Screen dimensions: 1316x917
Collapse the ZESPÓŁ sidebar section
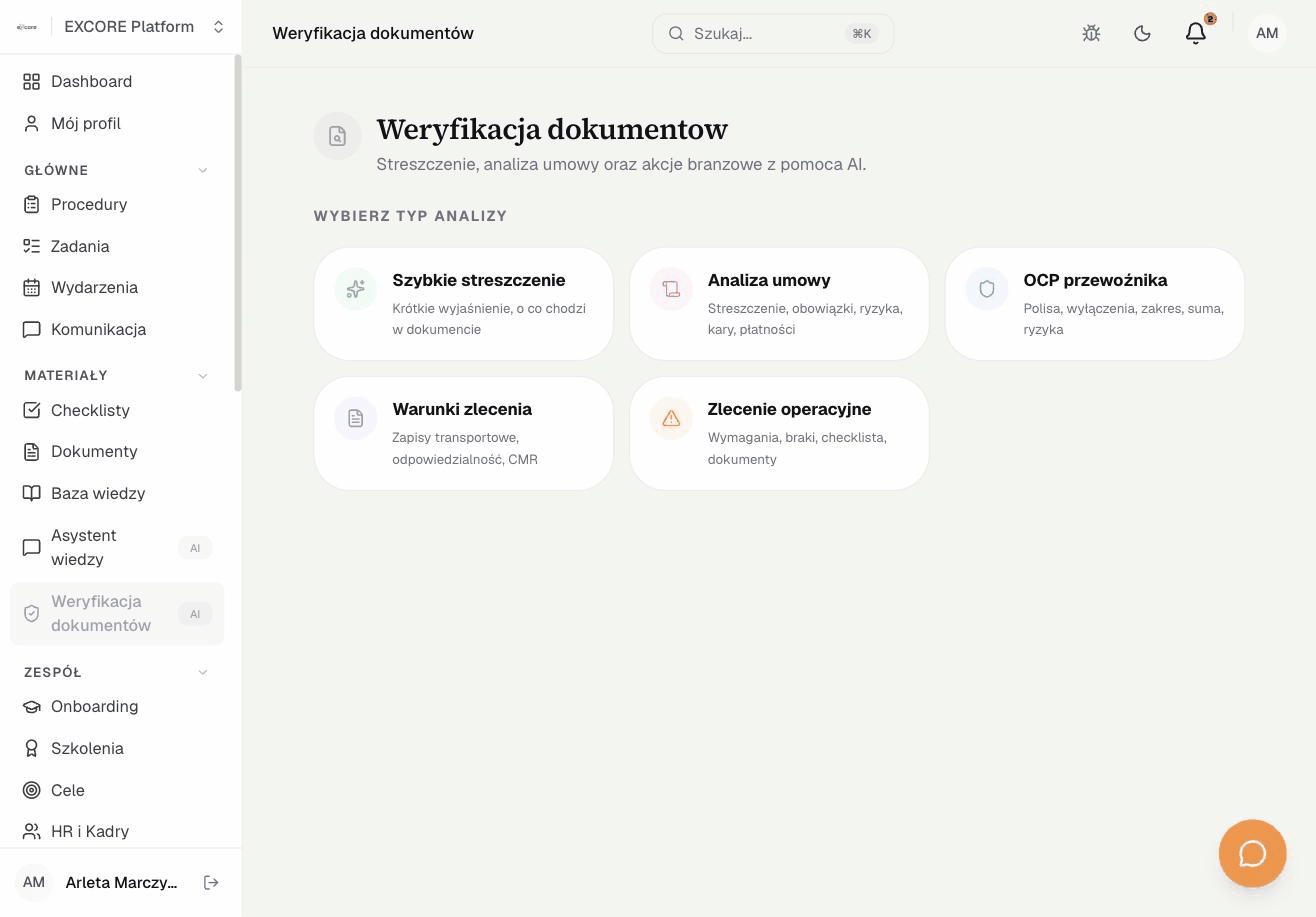pos(203,673)
